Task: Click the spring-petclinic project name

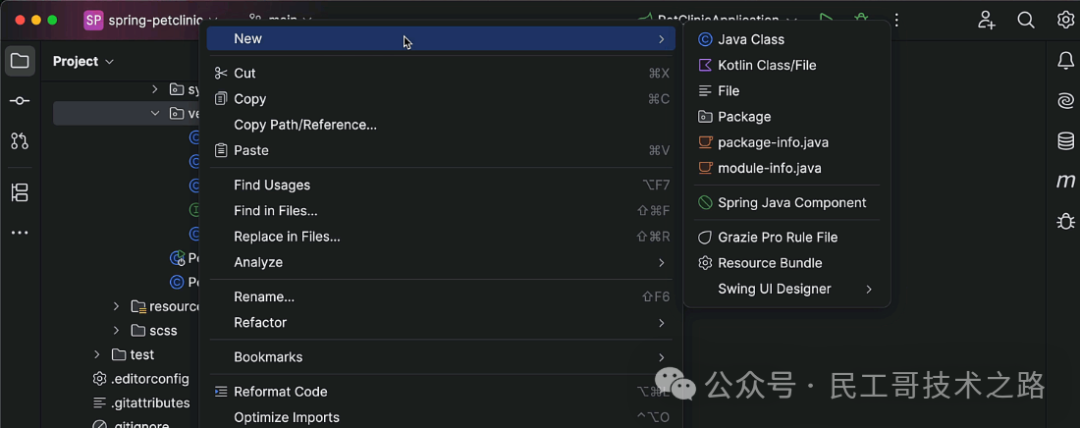Action: (155, 20)
